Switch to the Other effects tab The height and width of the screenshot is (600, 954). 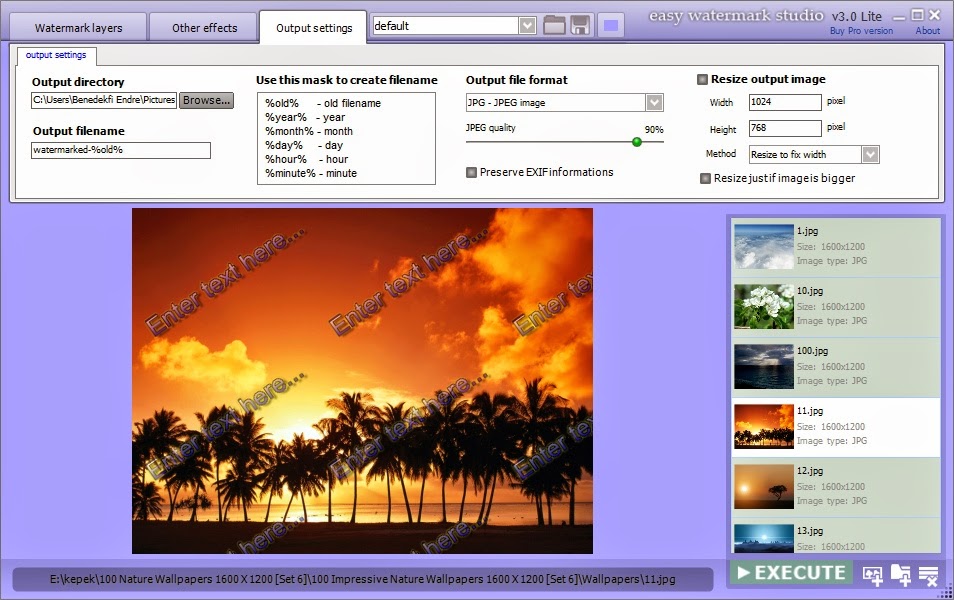pos(204,28)
